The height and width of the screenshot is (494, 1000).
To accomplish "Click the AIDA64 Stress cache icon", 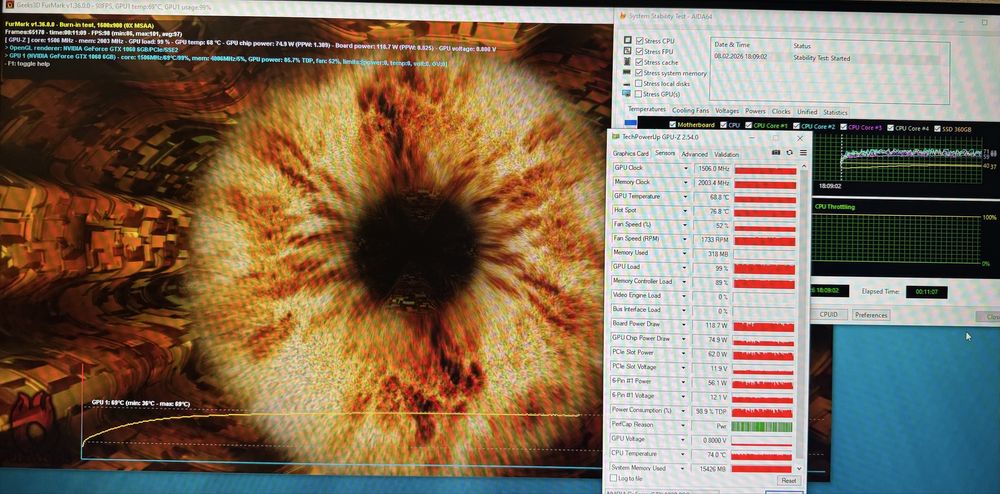I will pos(627,62).
